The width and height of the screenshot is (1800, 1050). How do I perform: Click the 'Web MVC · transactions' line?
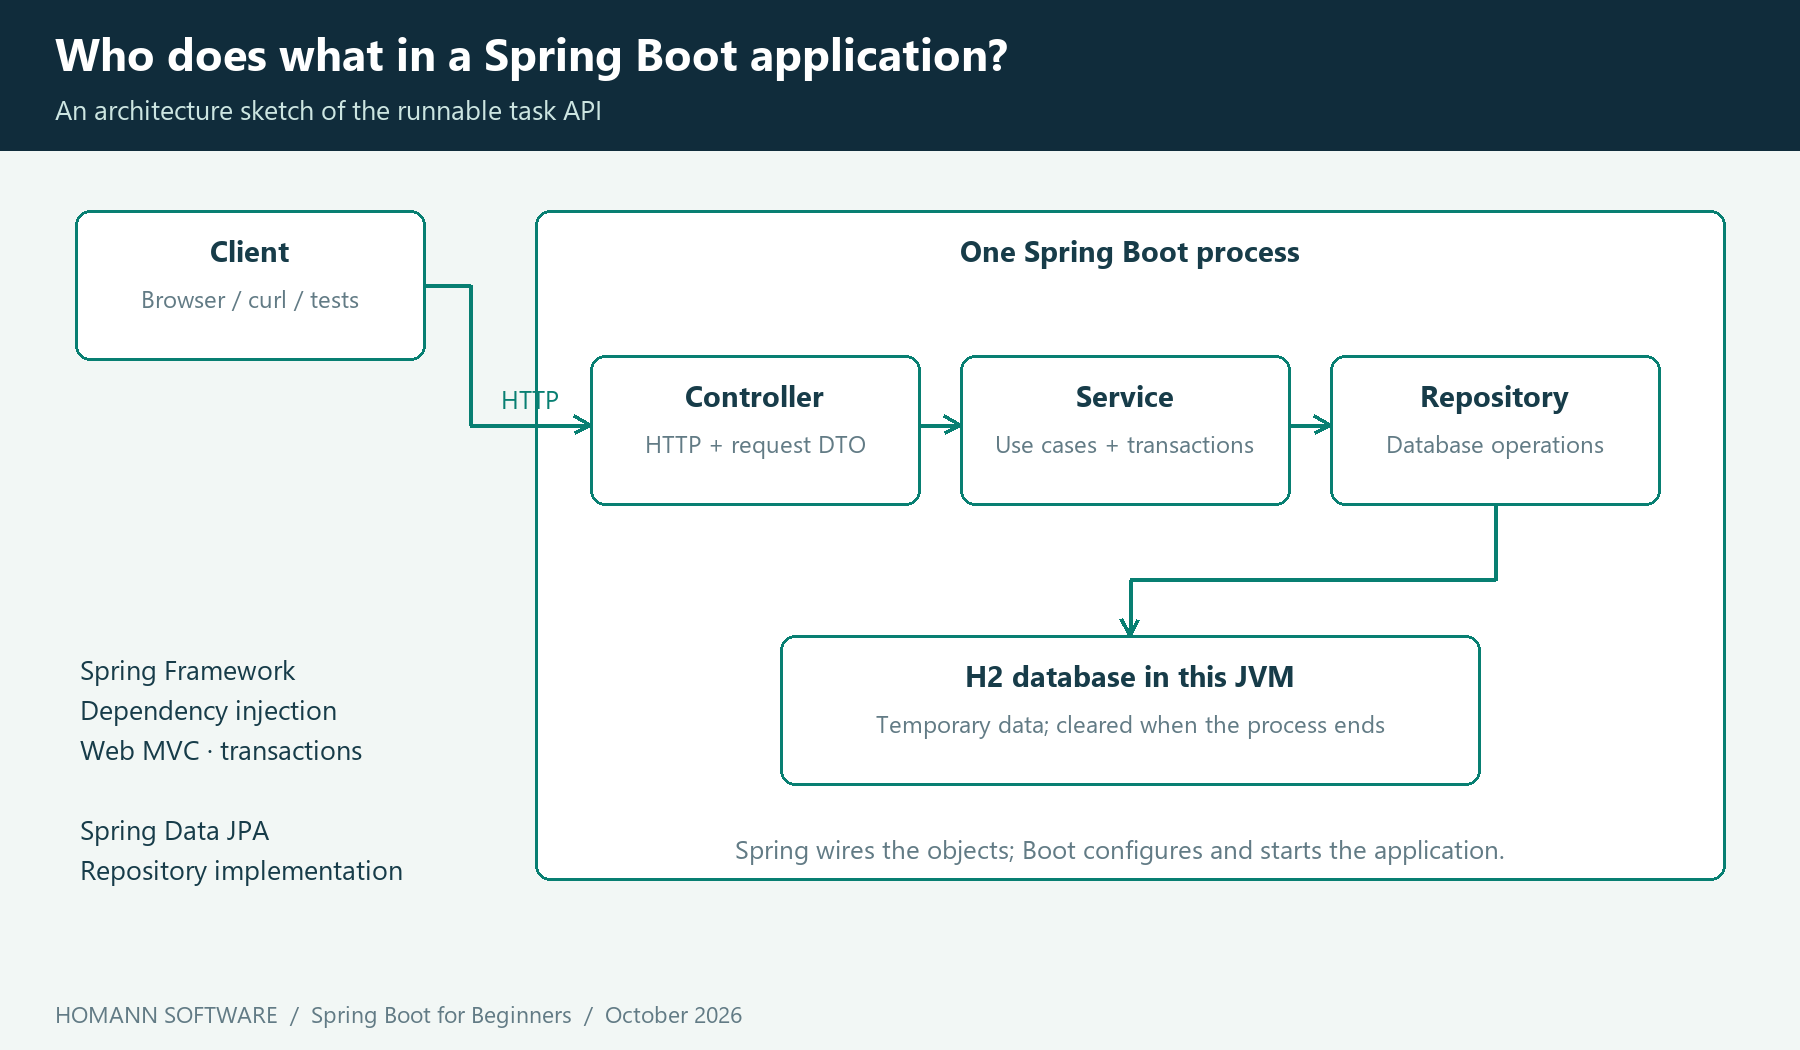(221, 751)
